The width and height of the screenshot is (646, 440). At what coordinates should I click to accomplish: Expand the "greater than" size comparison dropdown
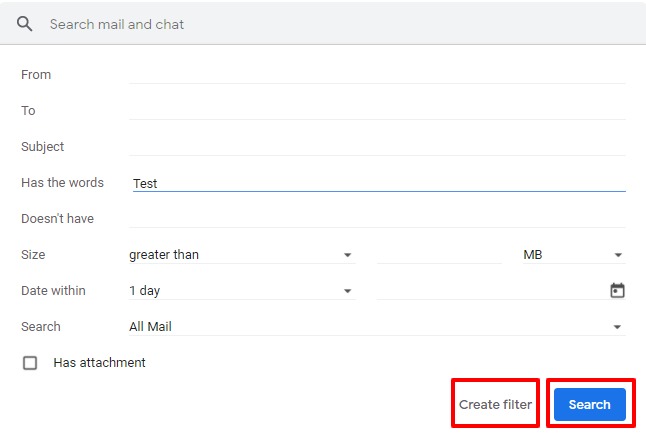(x=241, y=255)
